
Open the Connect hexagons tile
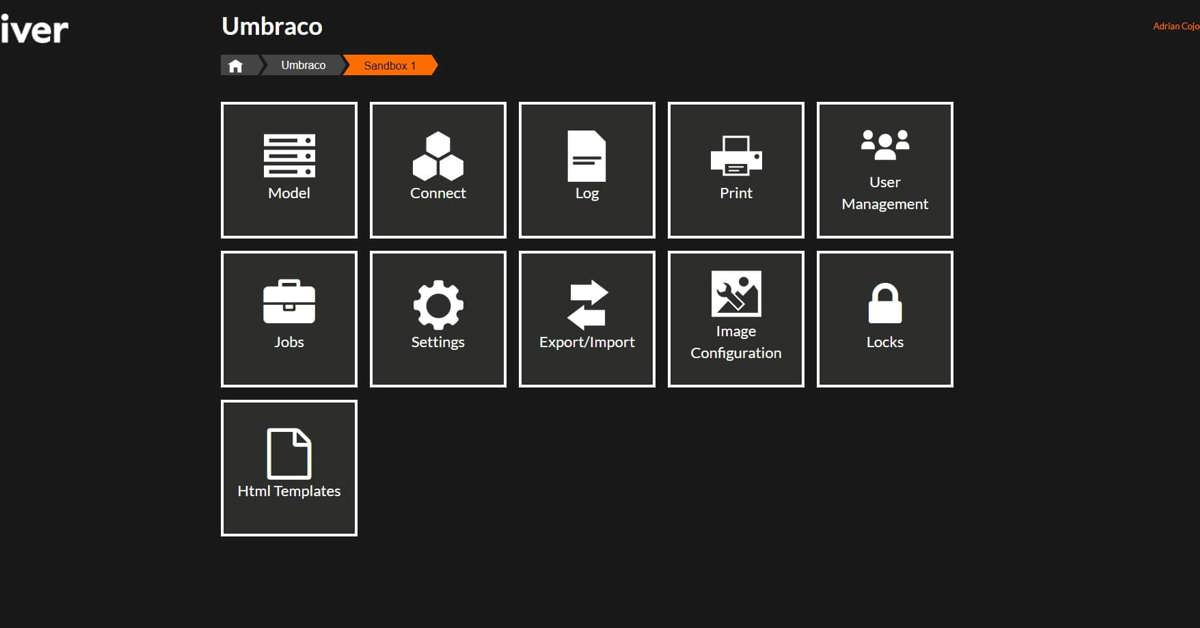tap(438, 170)
